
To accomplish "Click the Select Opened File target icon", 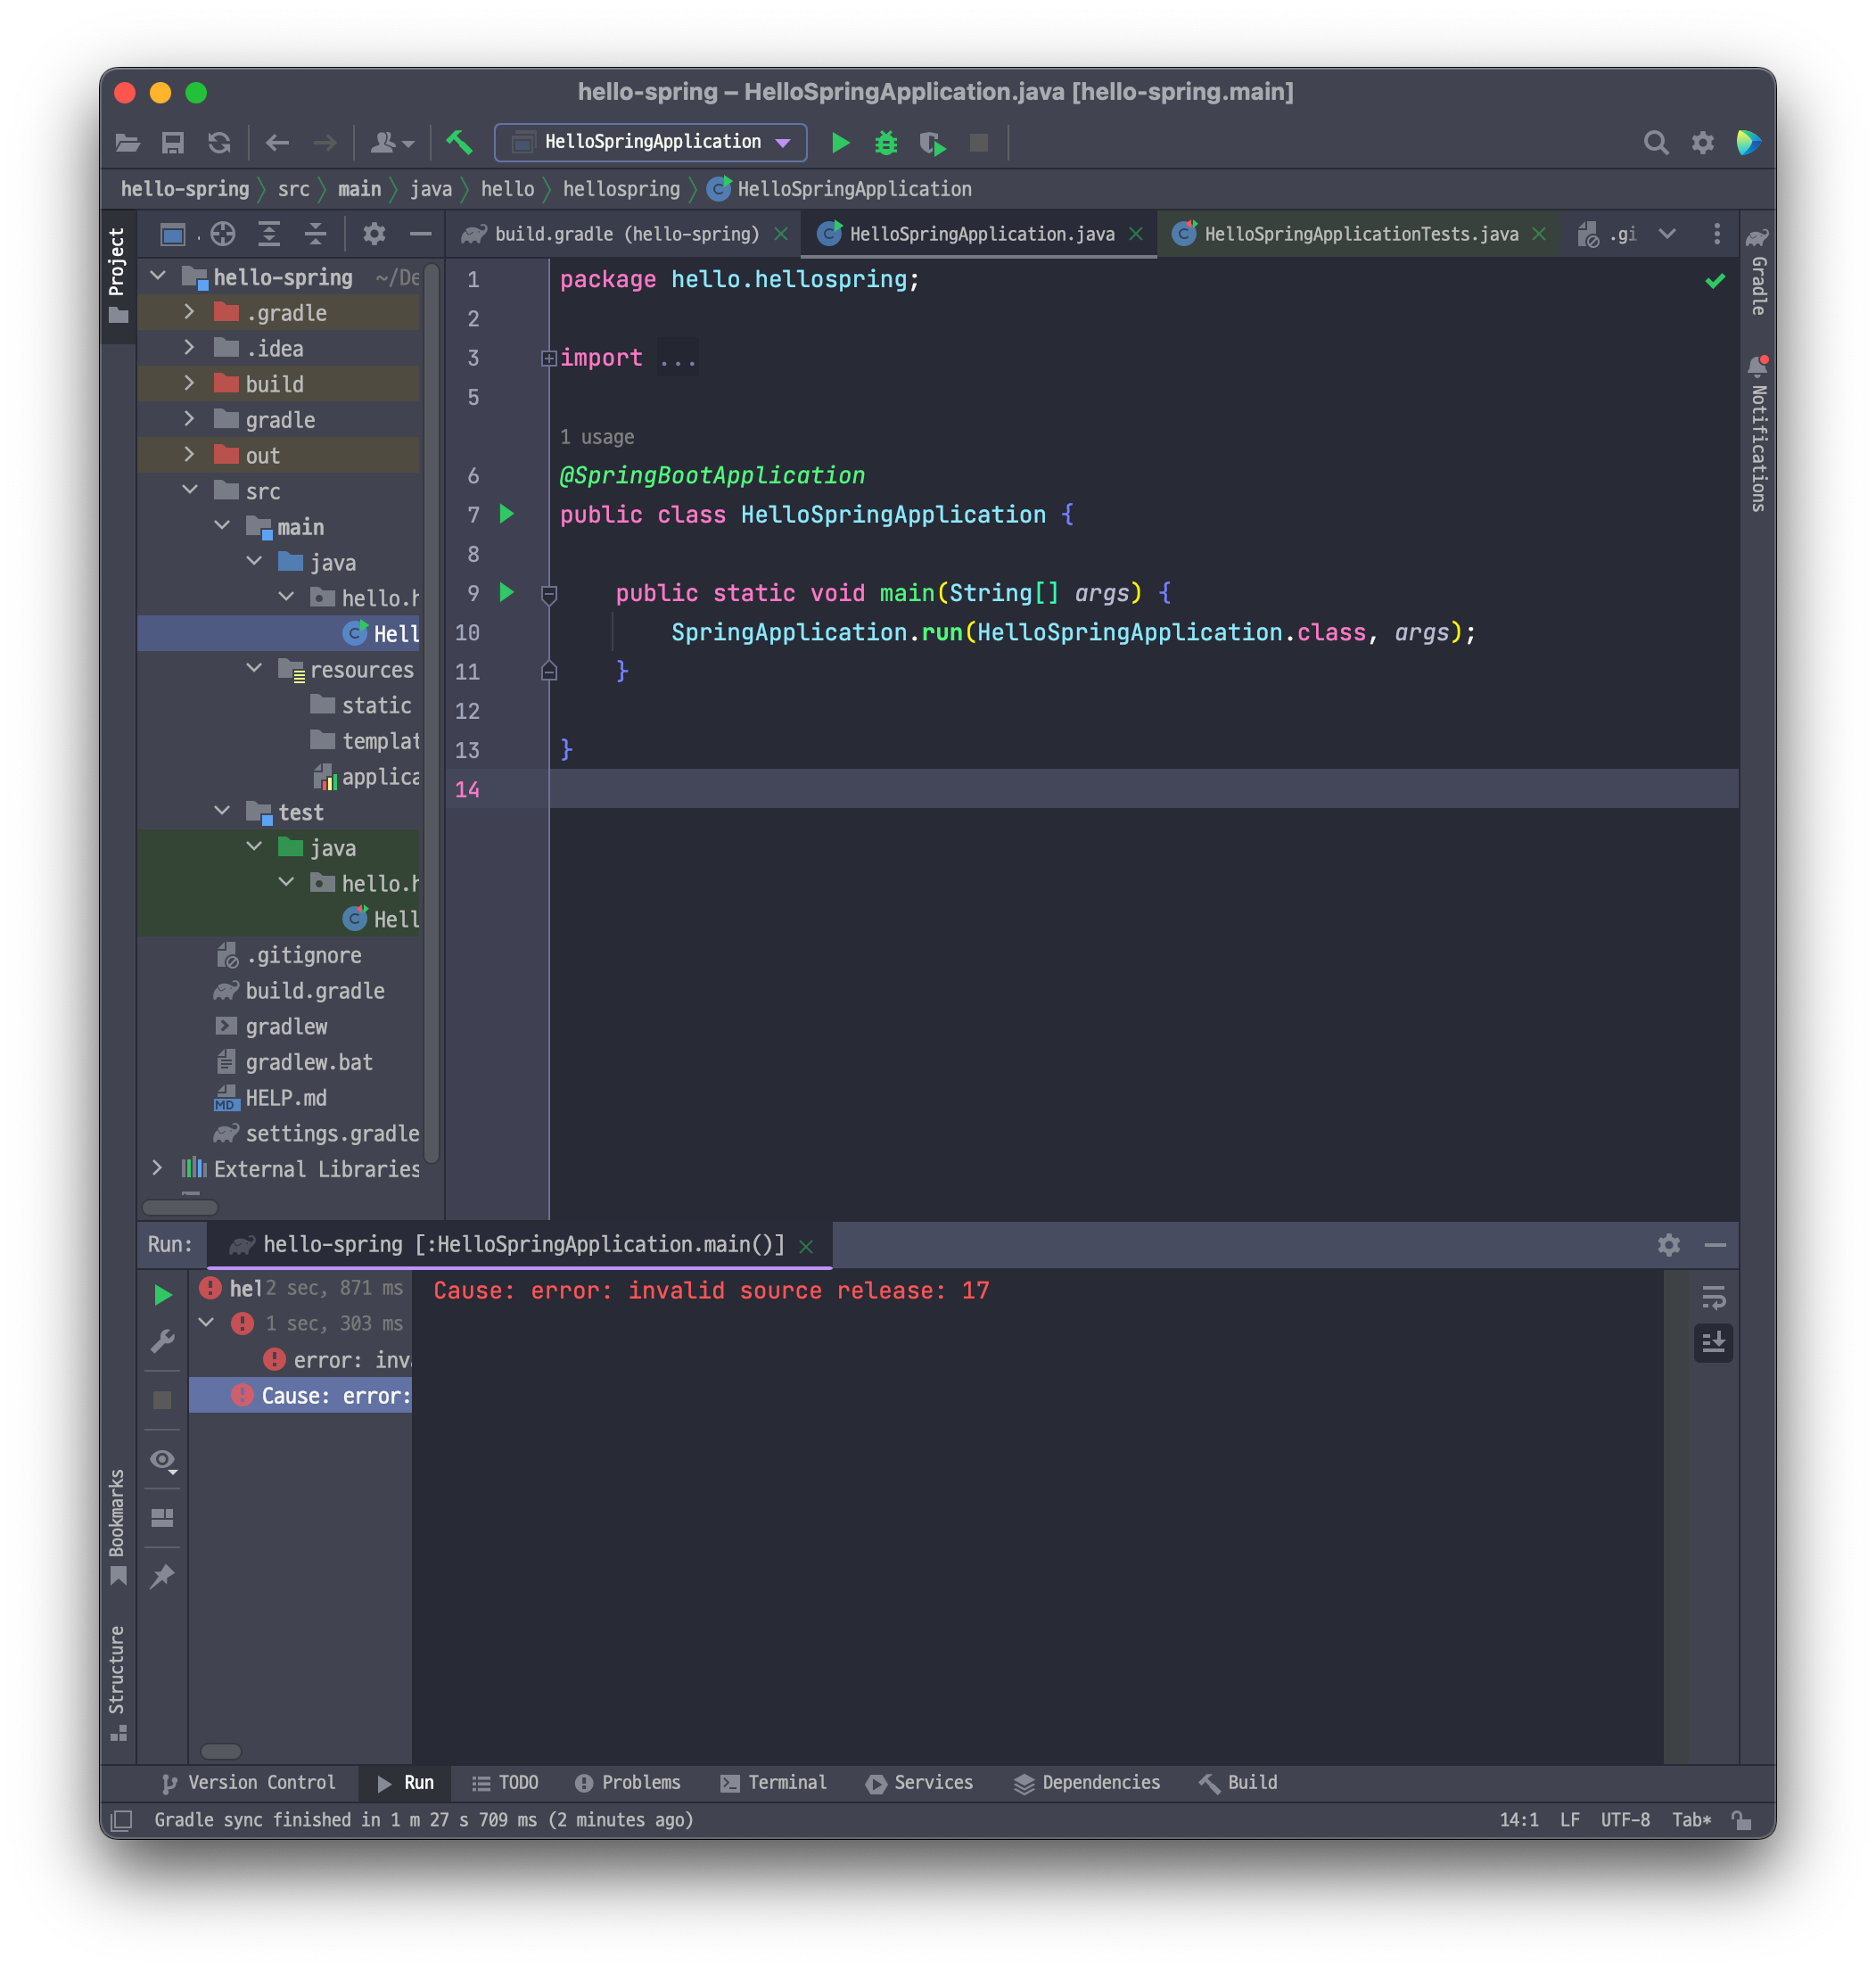I will 223,234.
